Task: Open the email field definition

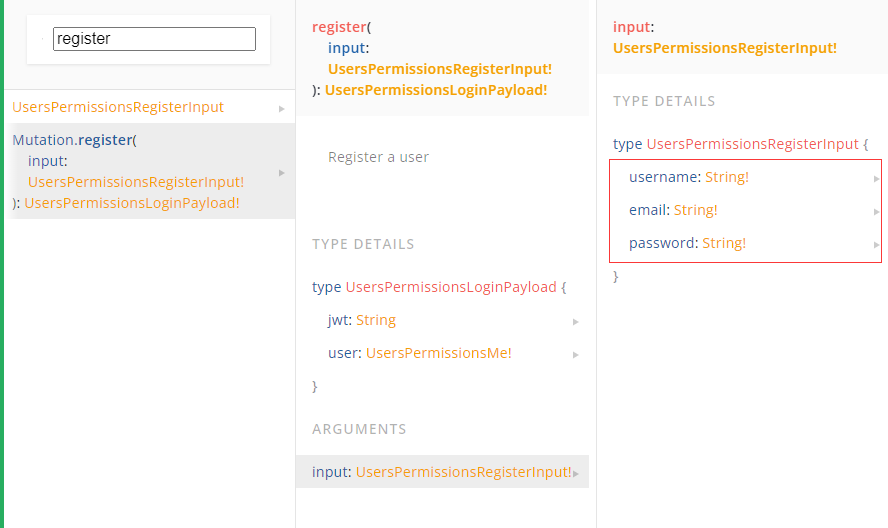Action: click(x=648, y=210)
